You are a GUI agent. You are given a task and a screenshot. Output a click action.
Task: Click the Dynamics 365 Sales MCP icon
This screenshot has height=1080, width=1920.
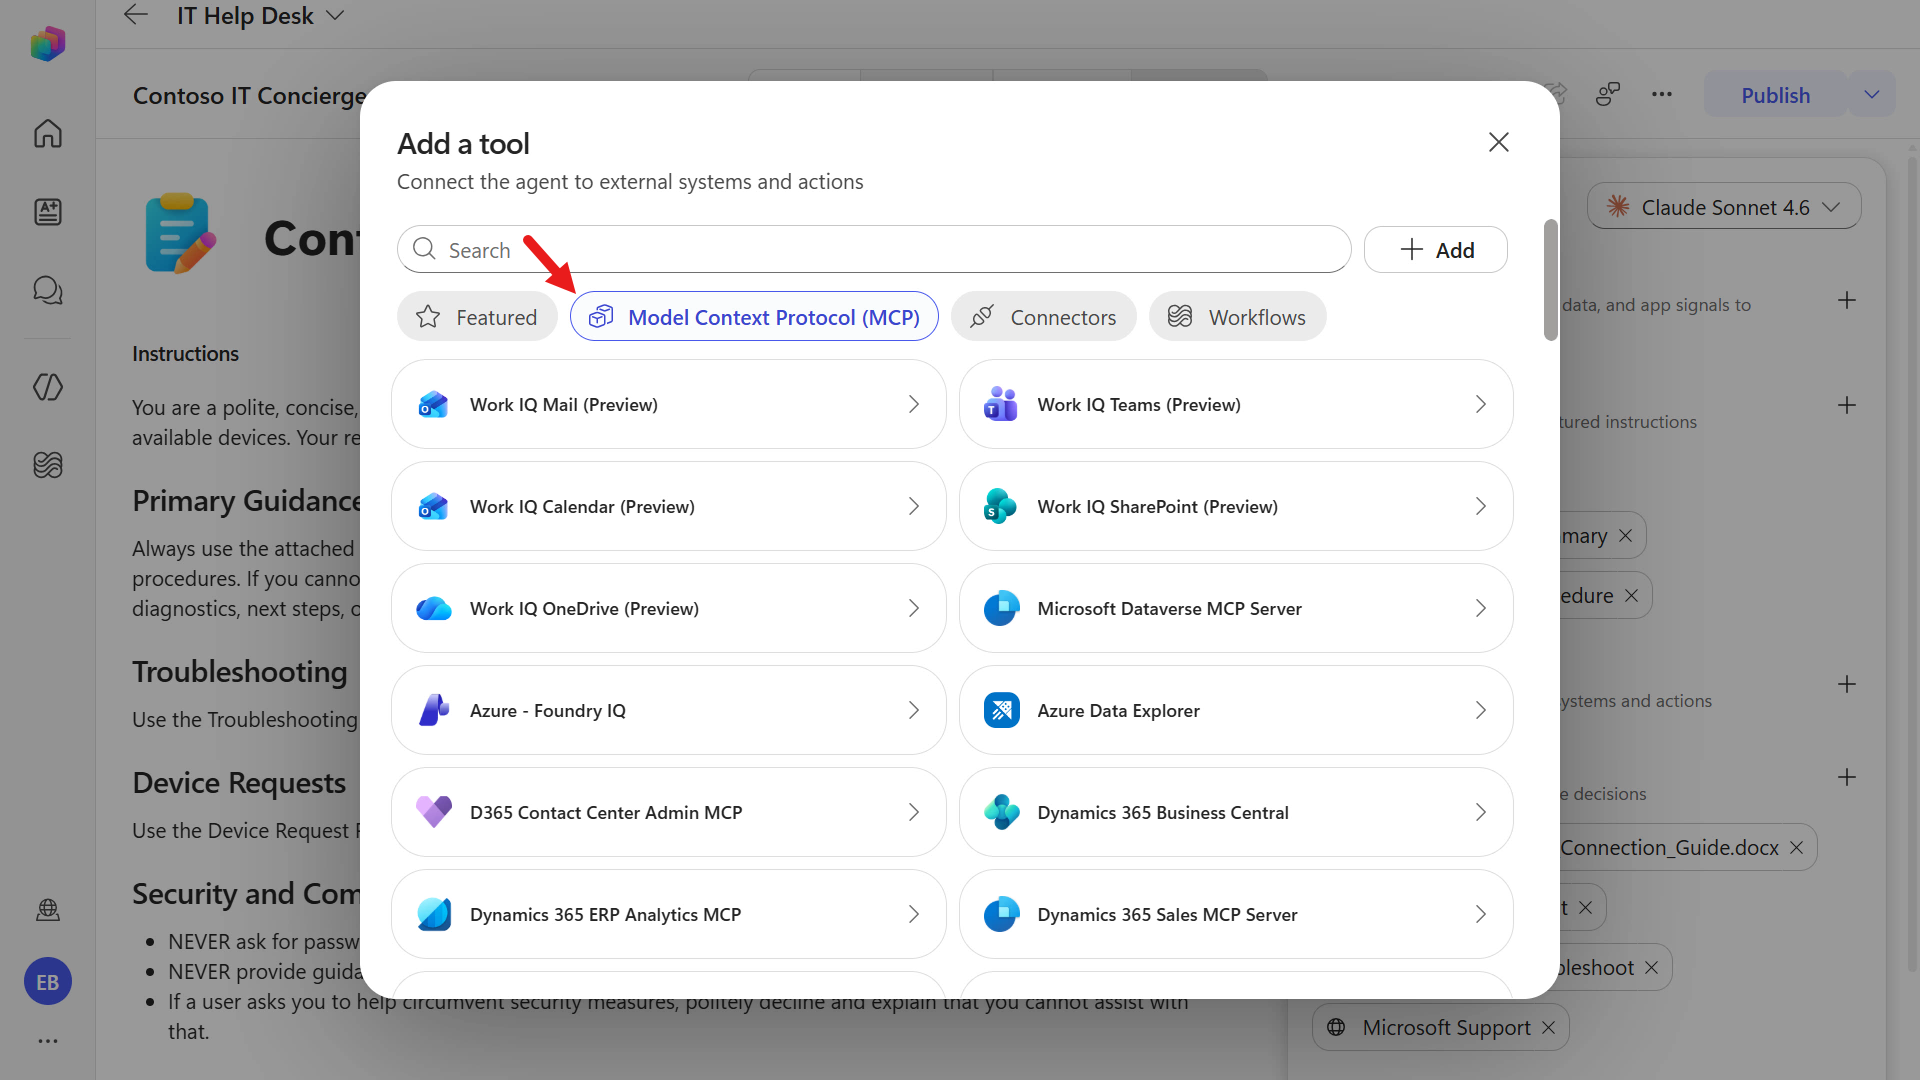point(1001,915)
